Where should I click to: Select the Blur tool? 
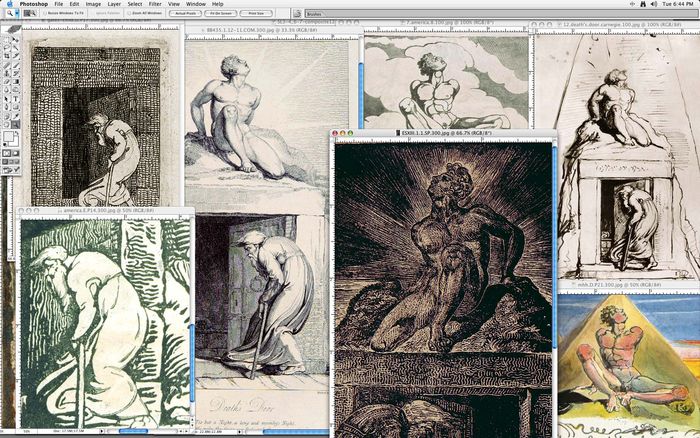(7, 90)
